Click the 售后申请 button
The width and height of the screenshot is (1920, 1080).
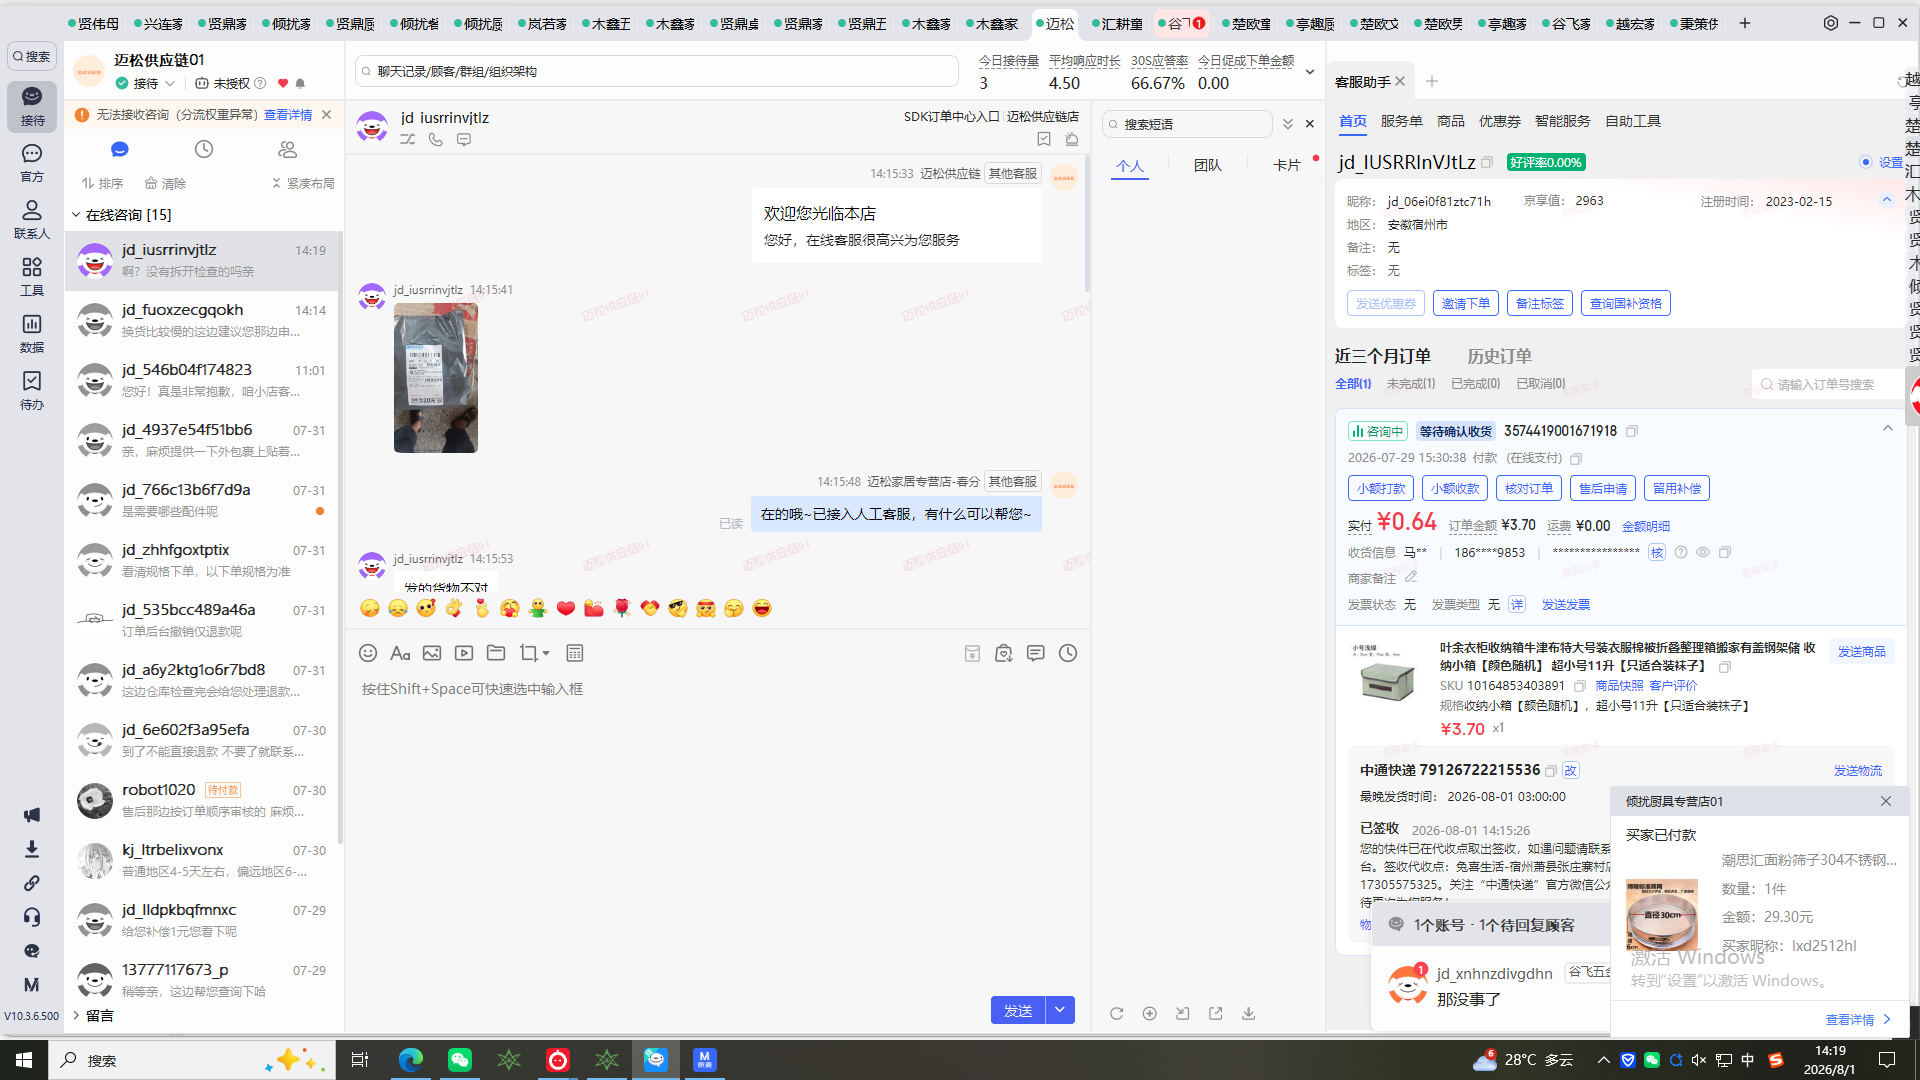1603,488
